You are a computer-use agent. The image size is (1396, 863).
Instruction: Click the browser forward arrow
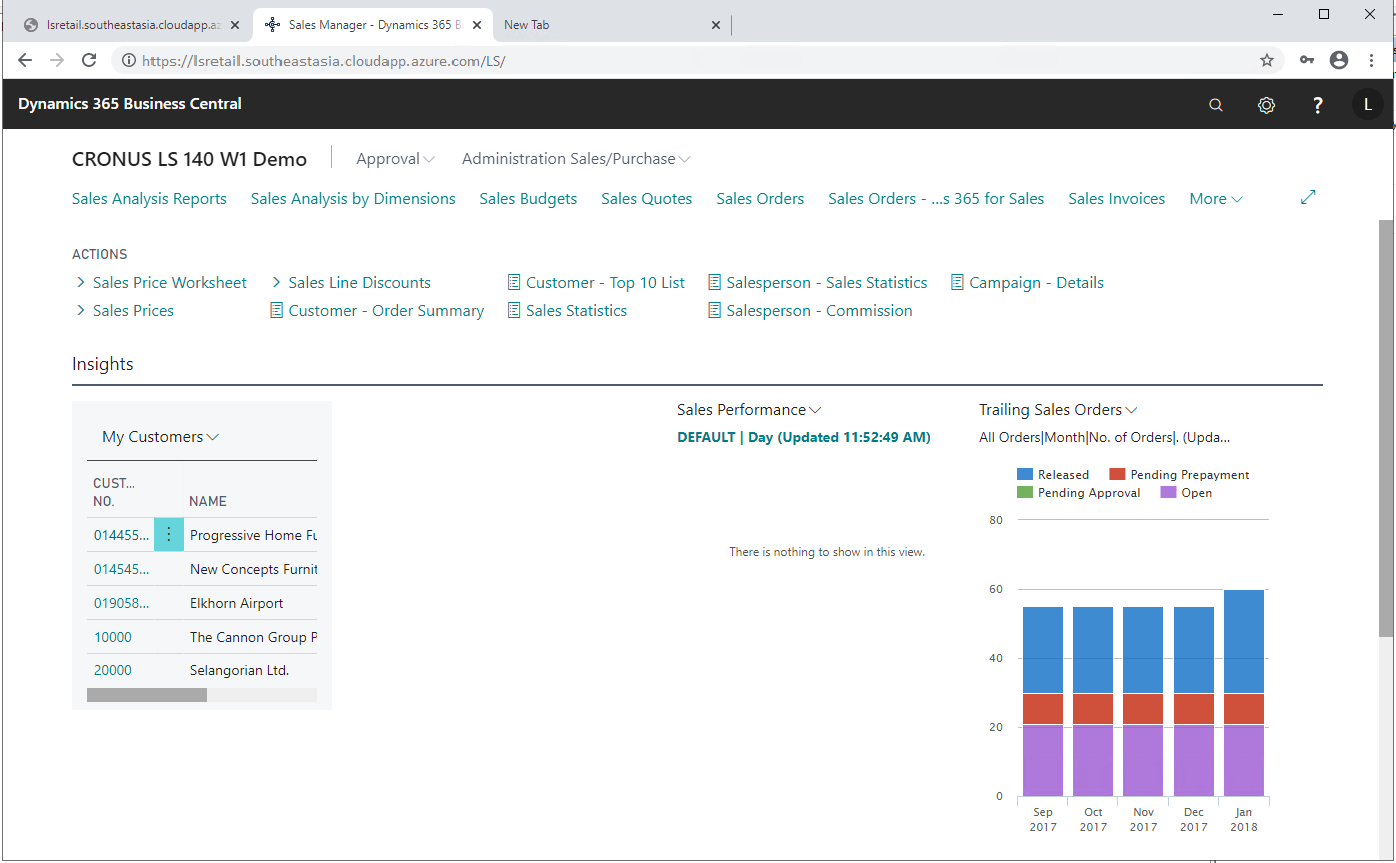[x=57, y=60]
